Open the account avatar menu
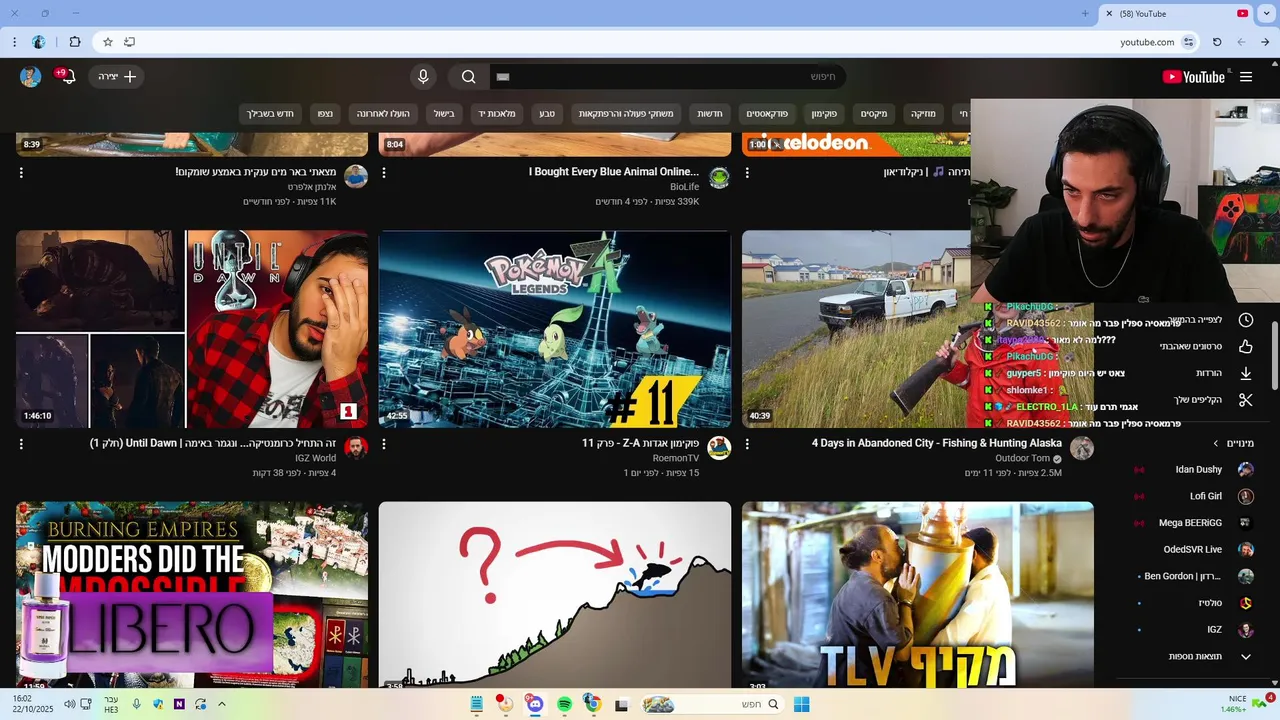The height and width of the screenshot is (720, 1280). pyautogui.click(x=31, y=77)
